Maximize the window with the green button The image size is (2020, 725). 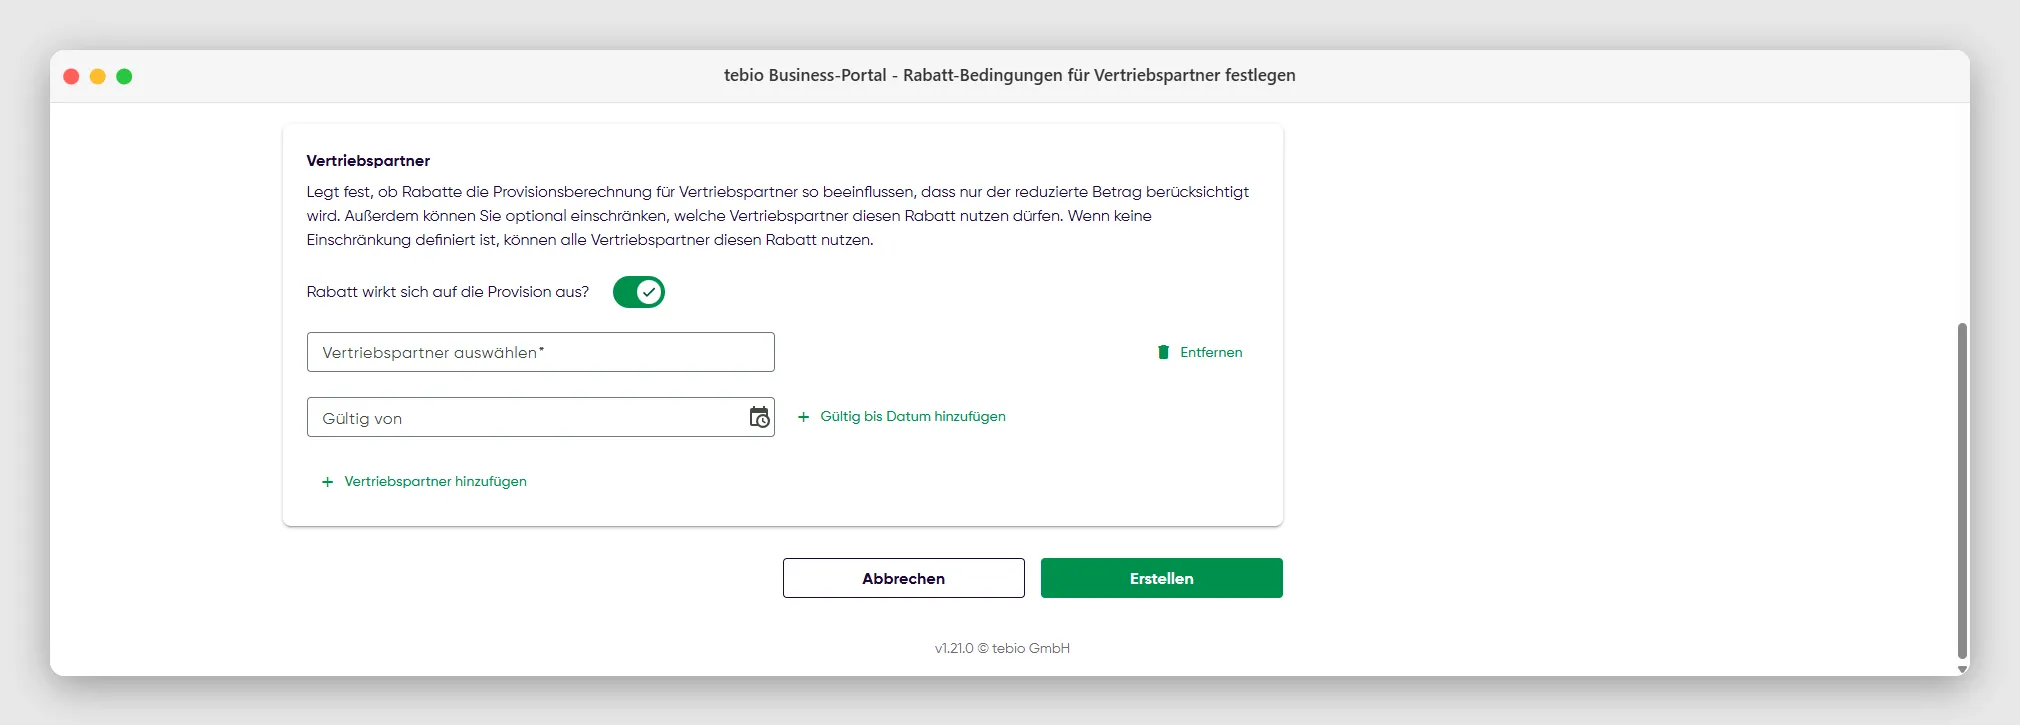[124, 76]
